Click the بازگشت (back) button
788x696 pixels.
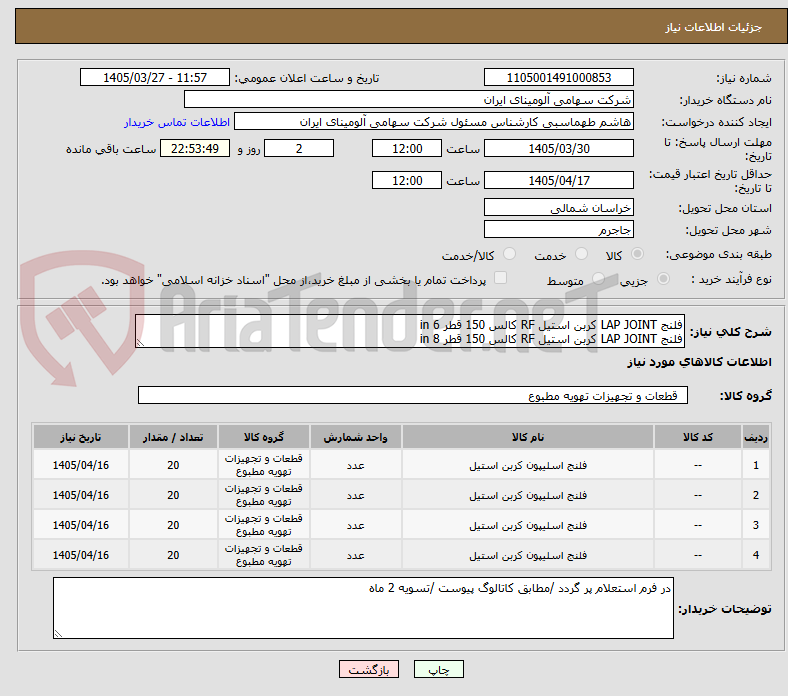tap(368, 669)
